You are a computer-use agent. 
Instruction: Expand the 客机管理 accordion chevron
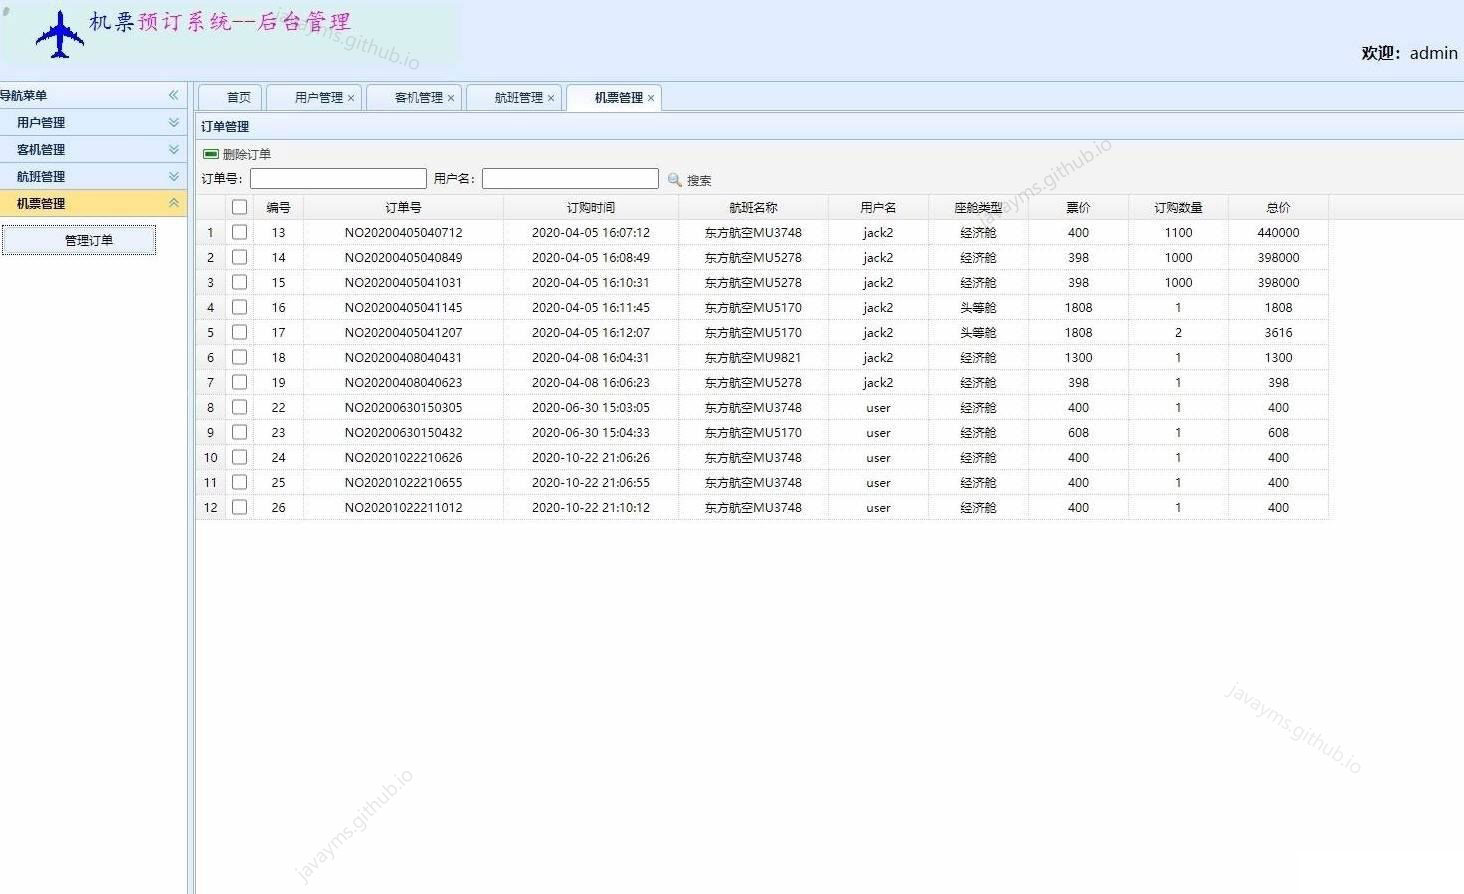[x=173, y=149]
